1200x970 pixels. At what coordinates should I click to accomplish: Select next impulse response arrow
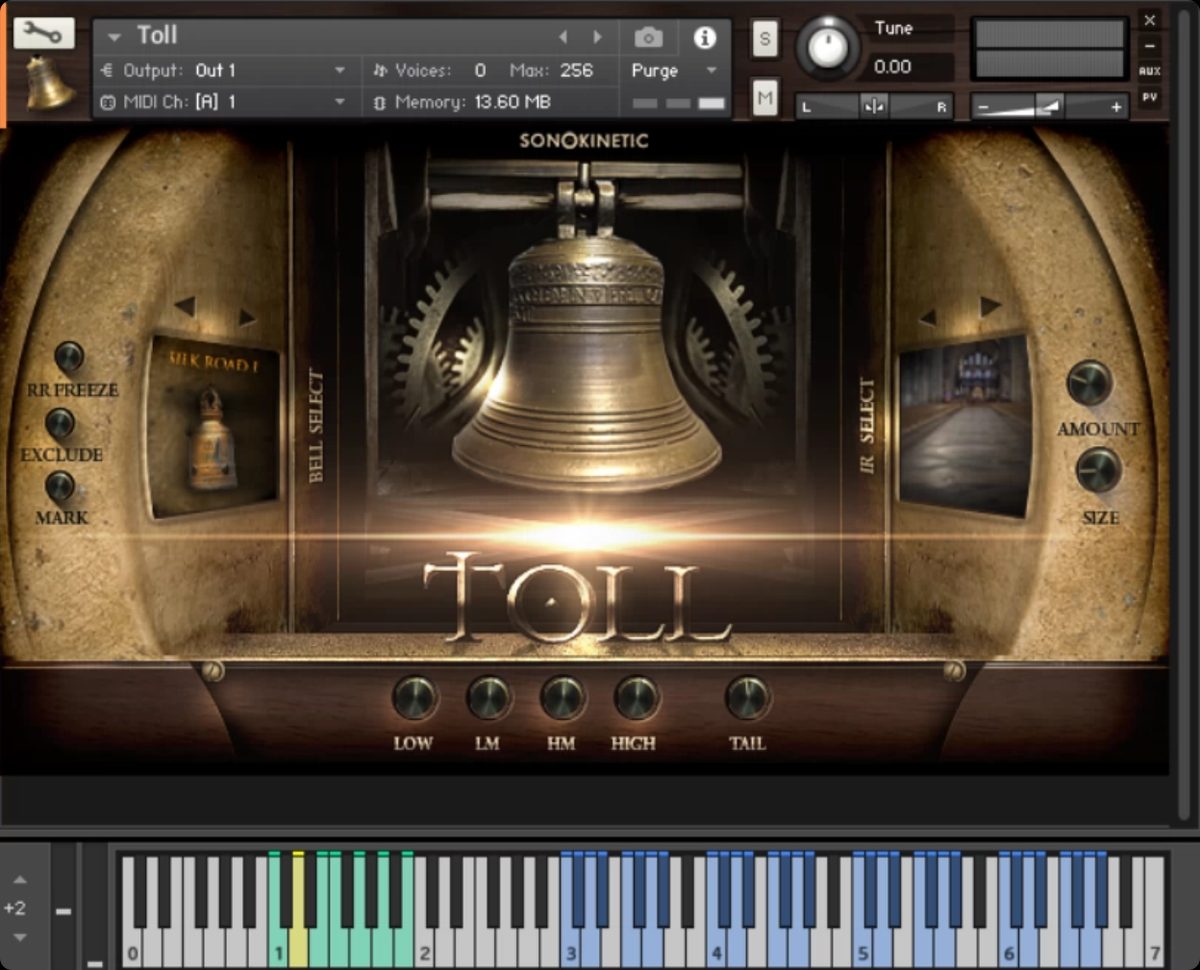[x=990, y=306]
